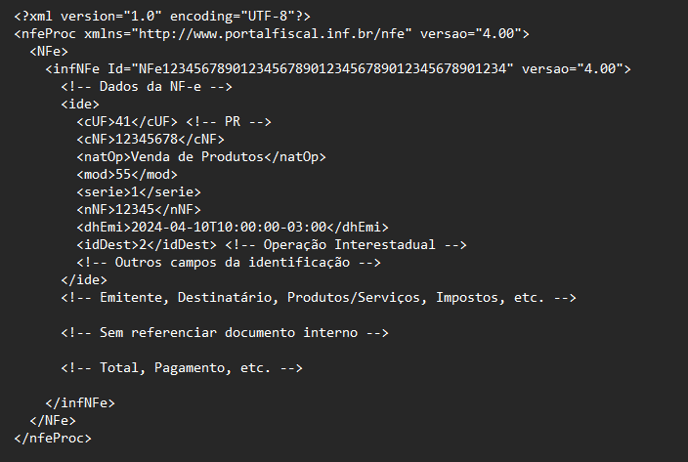Click the xml version declaration line
This screenshot has width=688, height=462.
point(162,16)
